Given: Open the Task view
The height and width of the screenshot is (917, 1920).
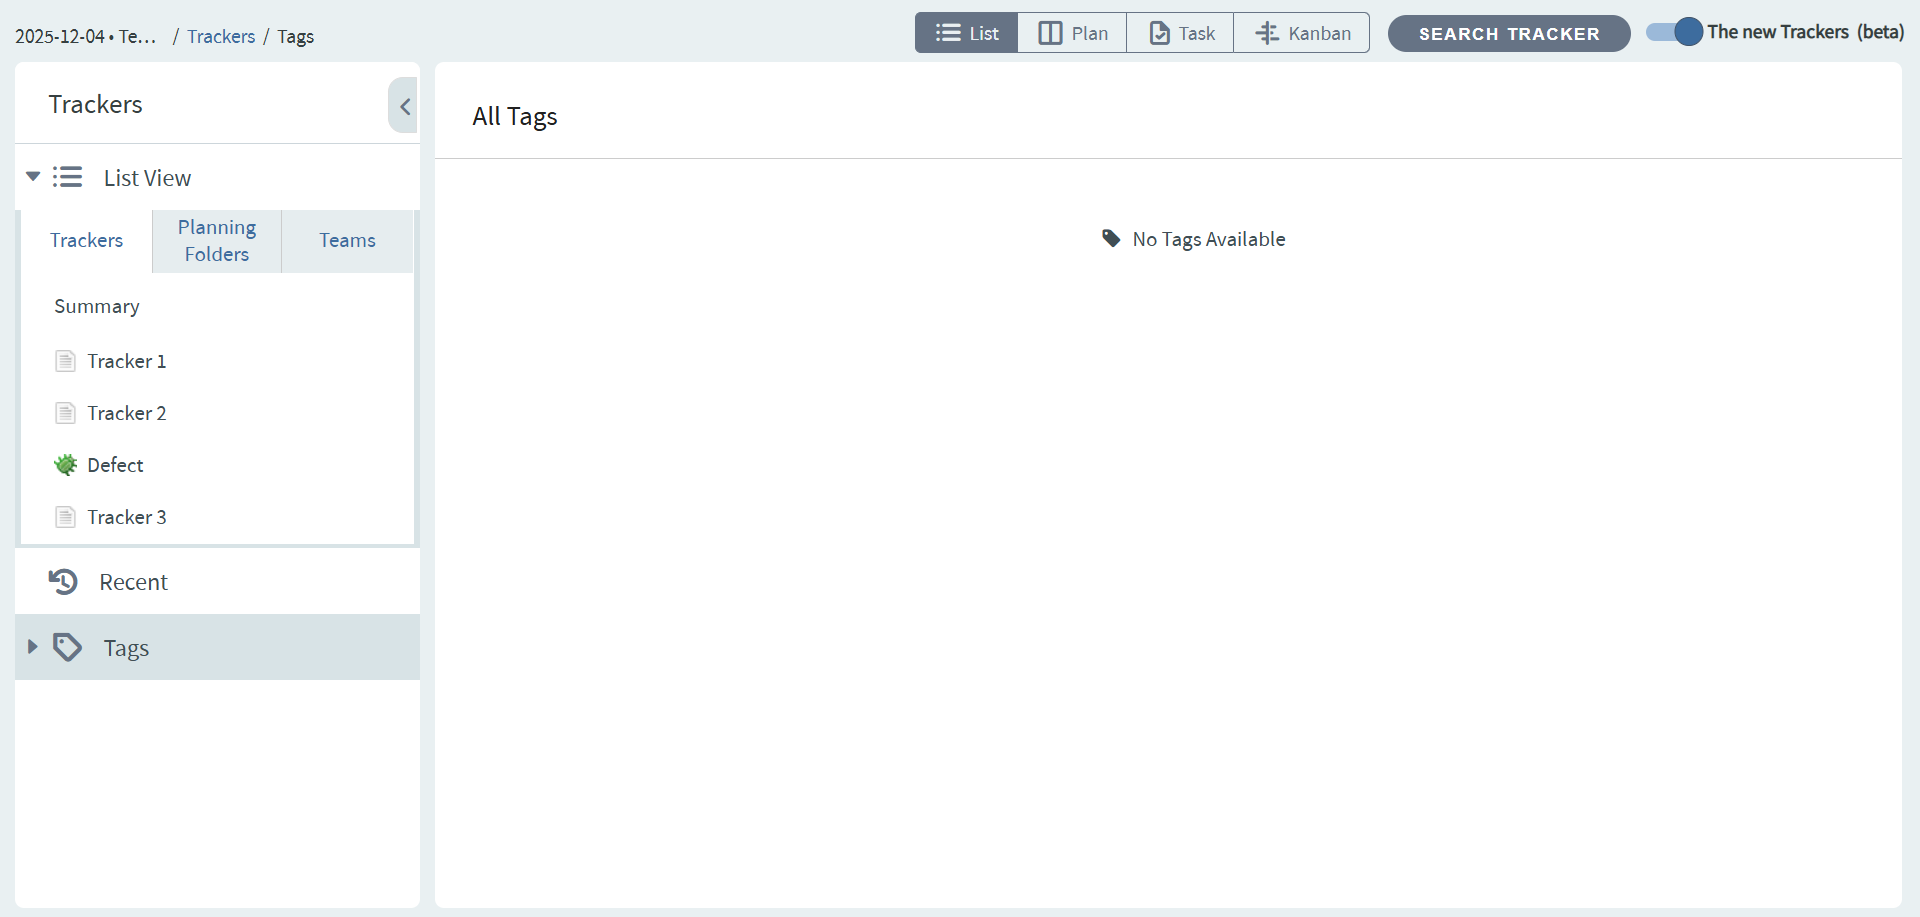Looking at the screenshot, I should [1181, 33].
